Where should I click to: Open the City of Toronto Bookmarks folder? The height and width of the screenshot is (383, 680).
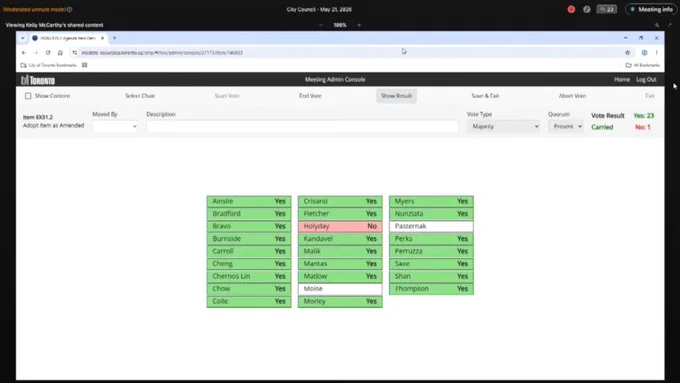coord(49,65)
